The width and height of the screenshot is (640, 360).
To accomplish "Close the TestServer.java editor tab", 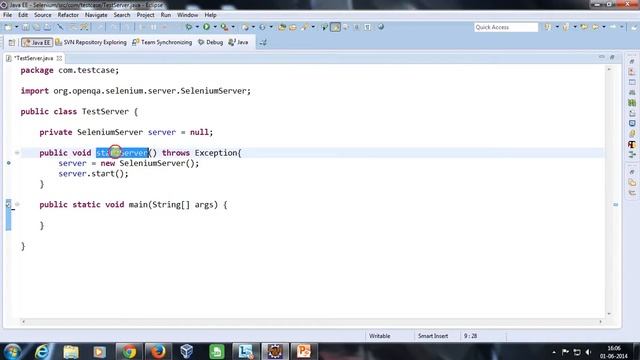I will point(60,58).
